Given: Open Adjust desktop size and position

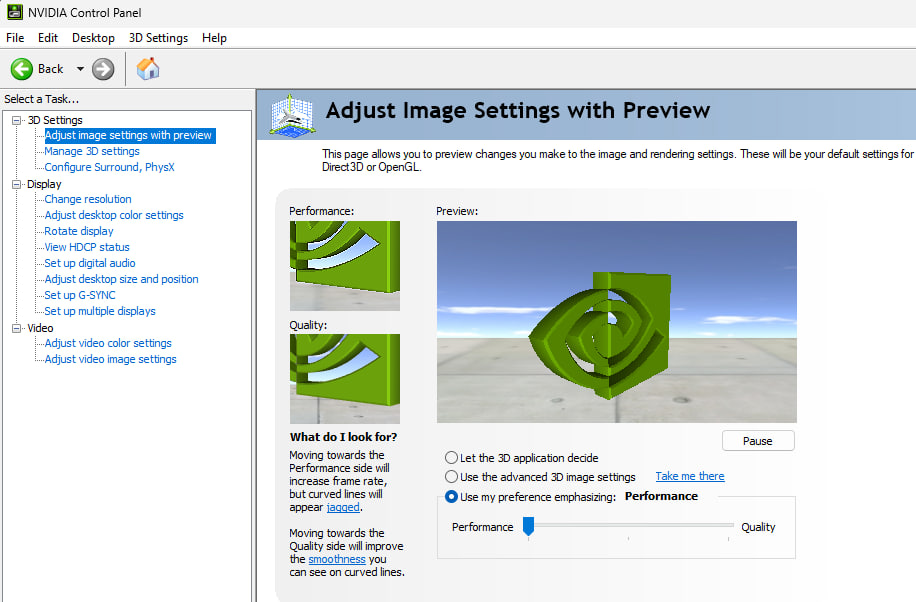Looking at the screenshot, I should click(122, 279).
